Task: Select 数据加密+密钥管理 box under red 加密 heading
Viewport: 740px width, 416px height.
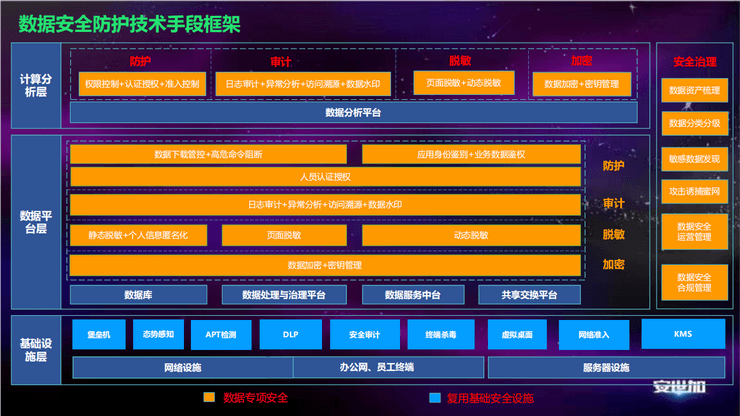Action: pos(581,84)
